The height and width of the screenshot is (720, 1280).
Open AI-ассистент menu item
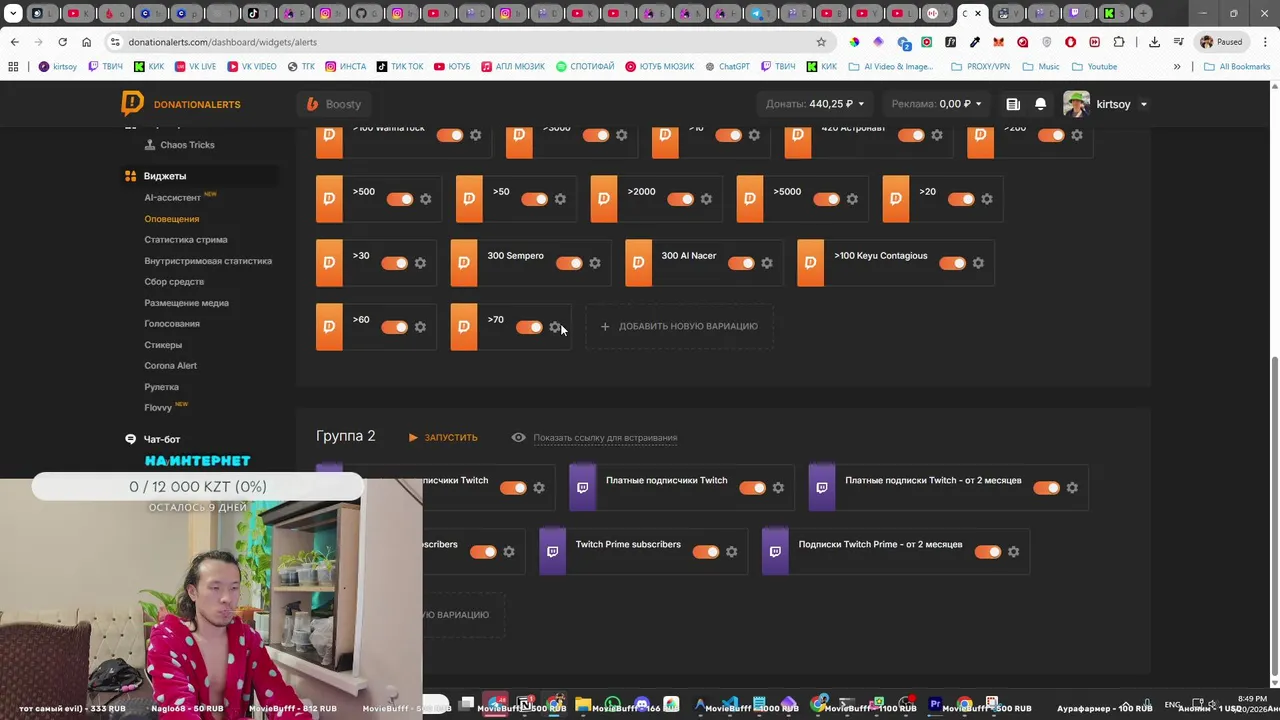click(172, 198)
